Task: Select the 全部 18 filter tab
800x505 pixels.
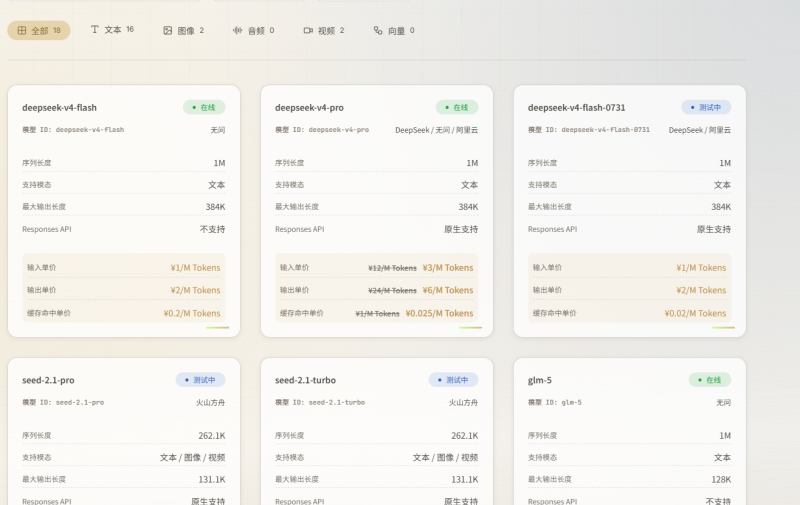Action: (x=39, y=31)
